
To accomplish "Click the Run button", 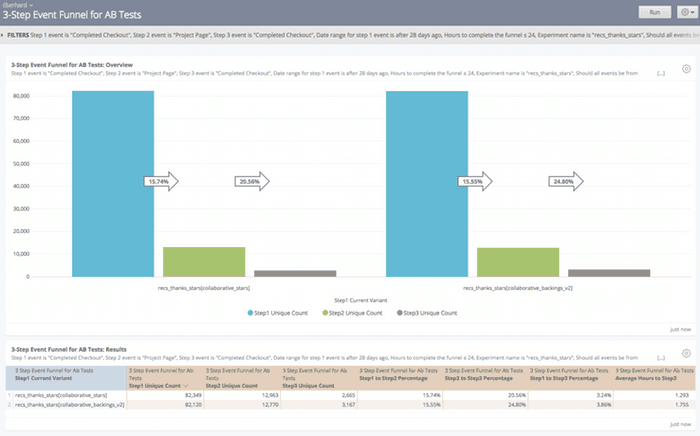I will tap(650, 12).
